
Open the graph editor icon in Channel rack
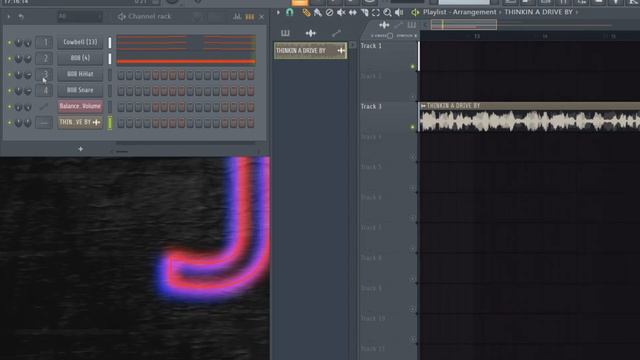(237, 17)
